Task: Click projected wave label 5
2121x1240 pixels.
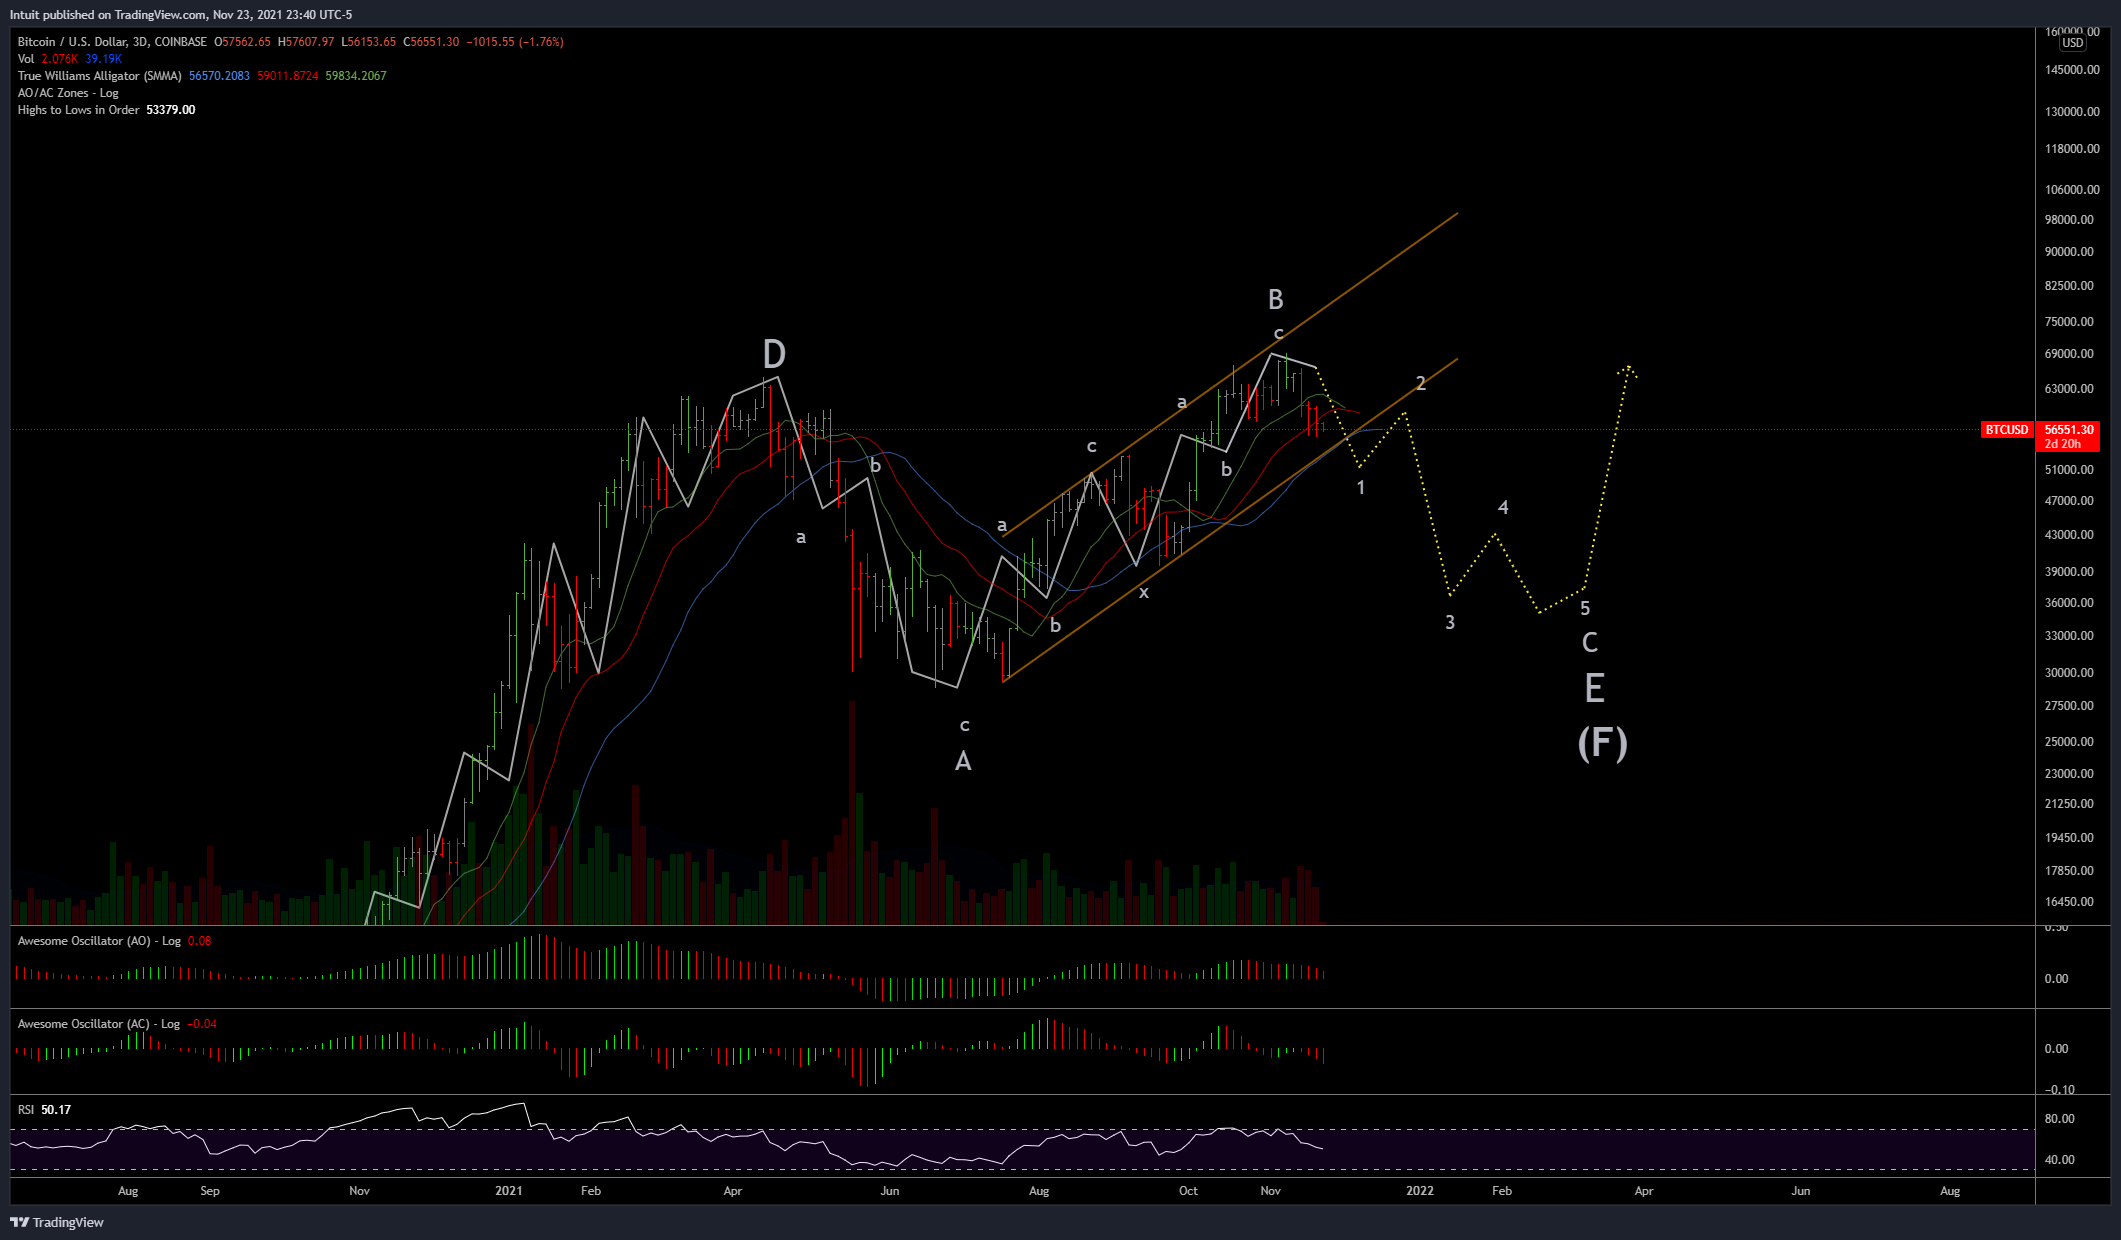Action: tap(1585, 609)
